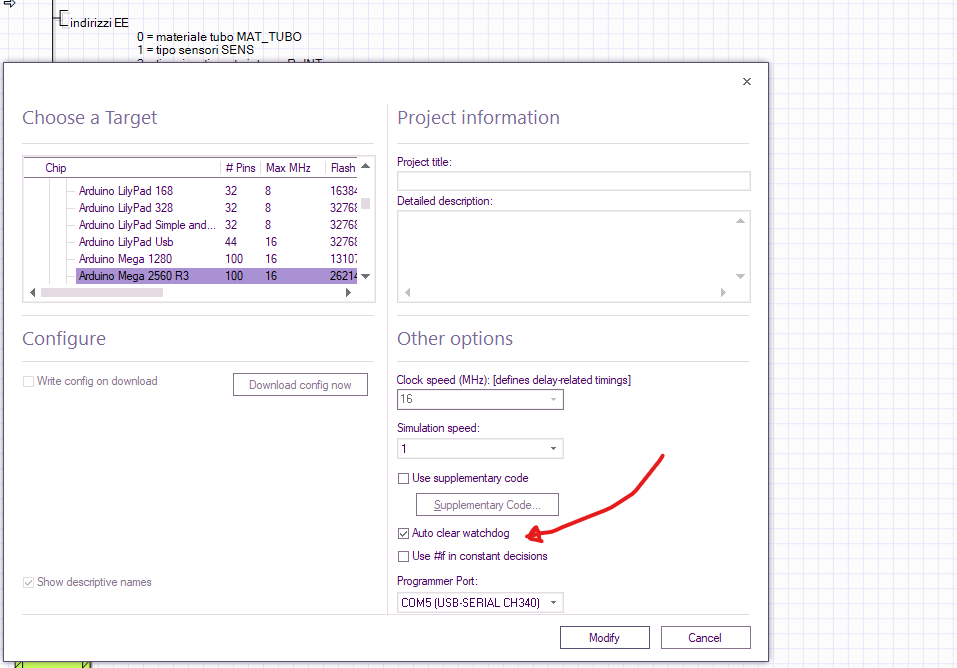Click description box scroll down arrow
This screenshot has height=668, width=957.
pyautogui.click(x=740, y=277)
